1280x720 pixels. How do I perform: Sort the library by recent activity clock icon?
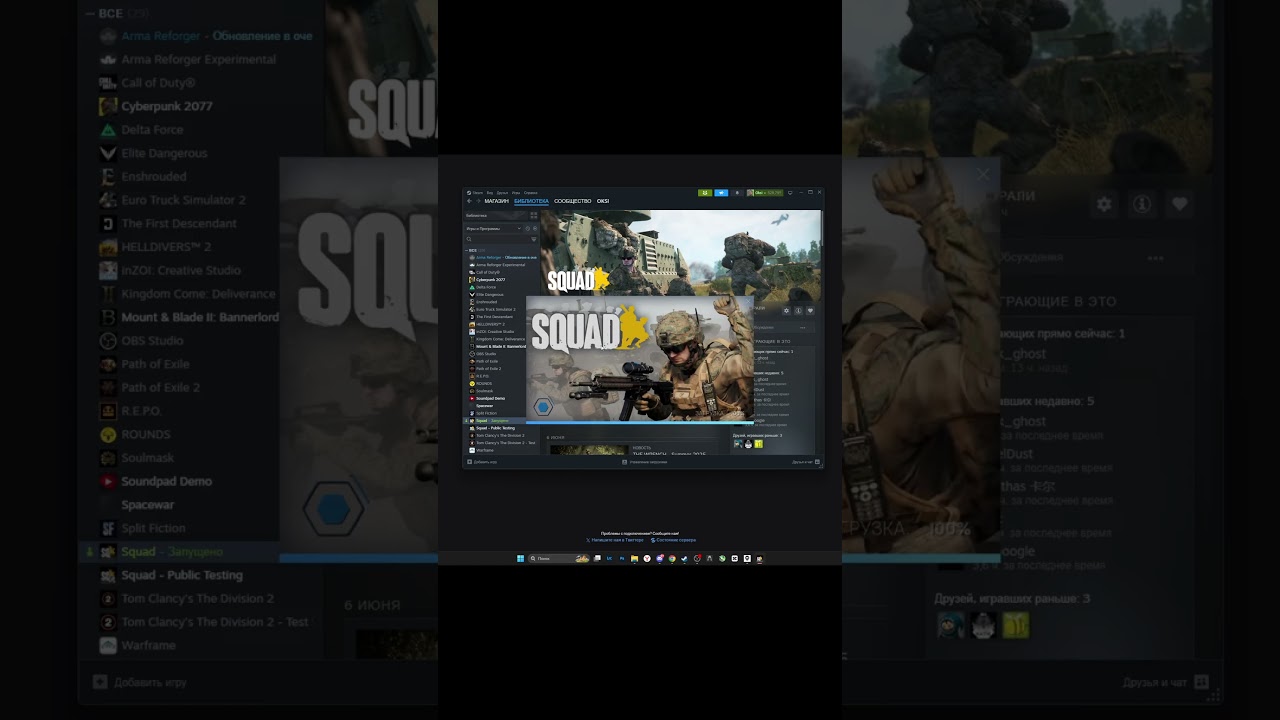click(528, 228)
